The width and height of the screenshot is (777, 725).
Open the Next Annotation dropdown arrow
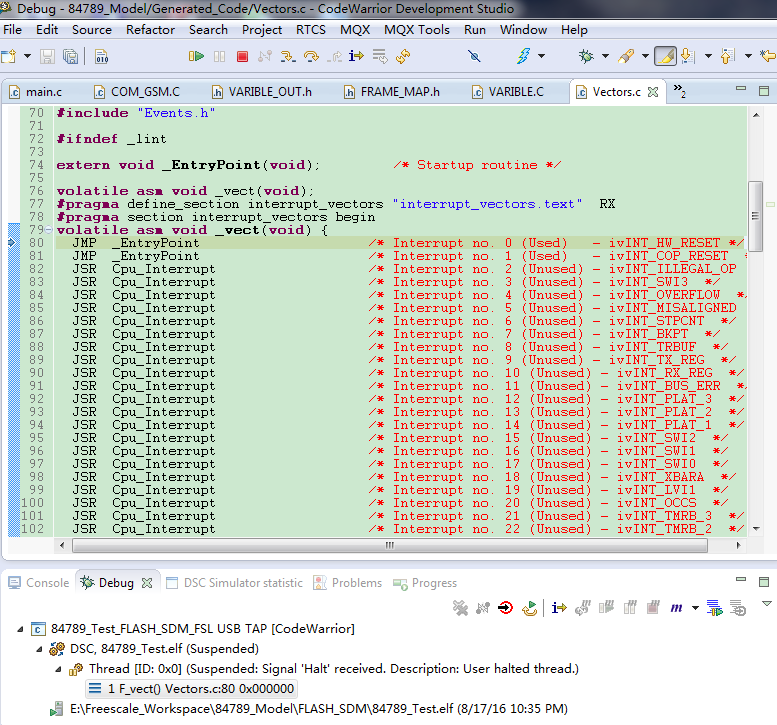(708, 56)
